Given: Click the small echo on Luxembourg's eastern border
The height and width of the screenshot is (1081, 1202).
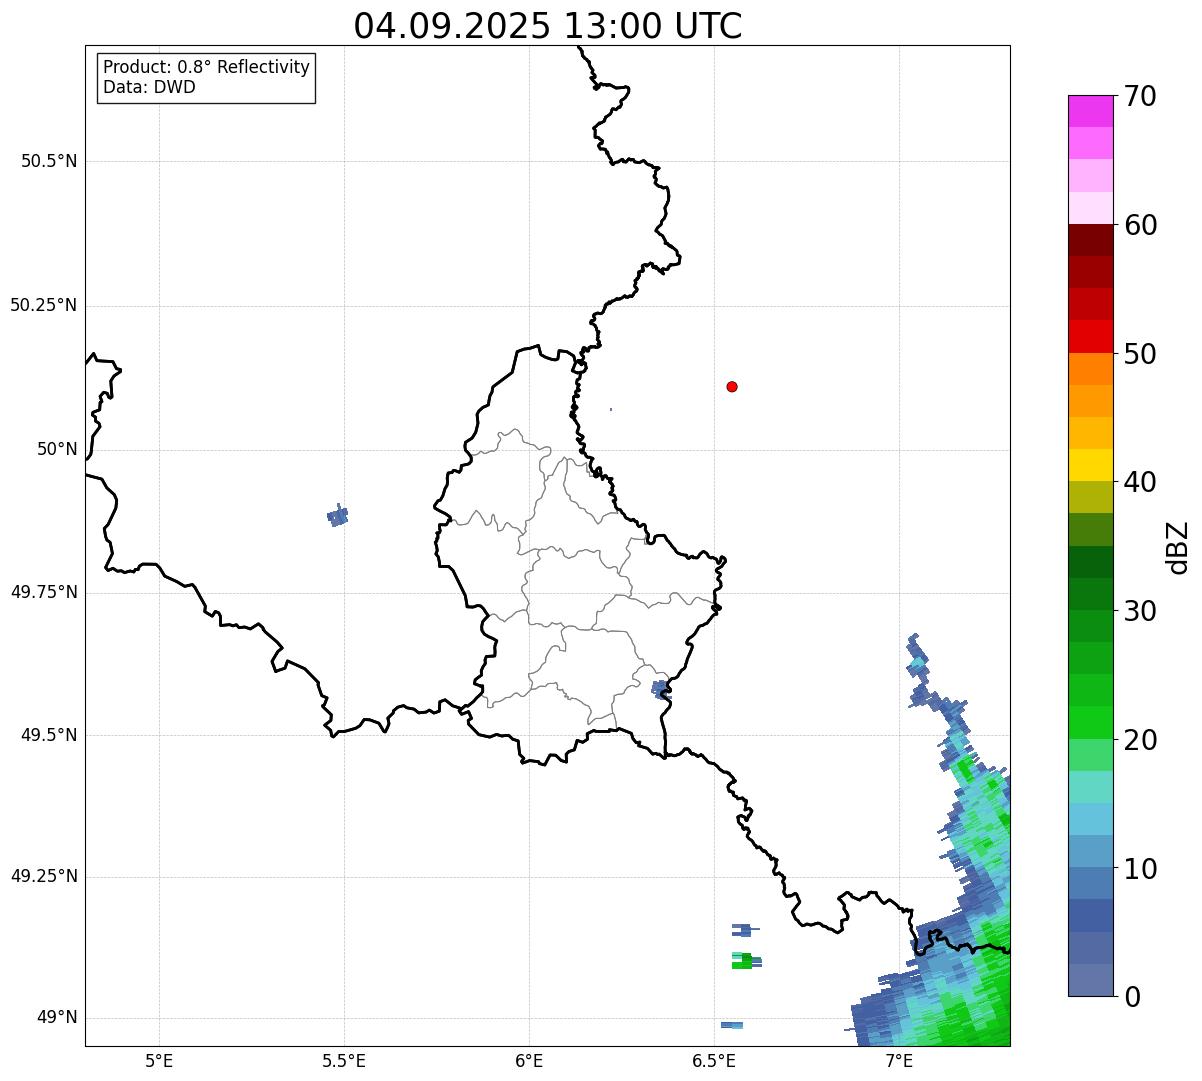Looking at the screenshot, I should point(660,688).
